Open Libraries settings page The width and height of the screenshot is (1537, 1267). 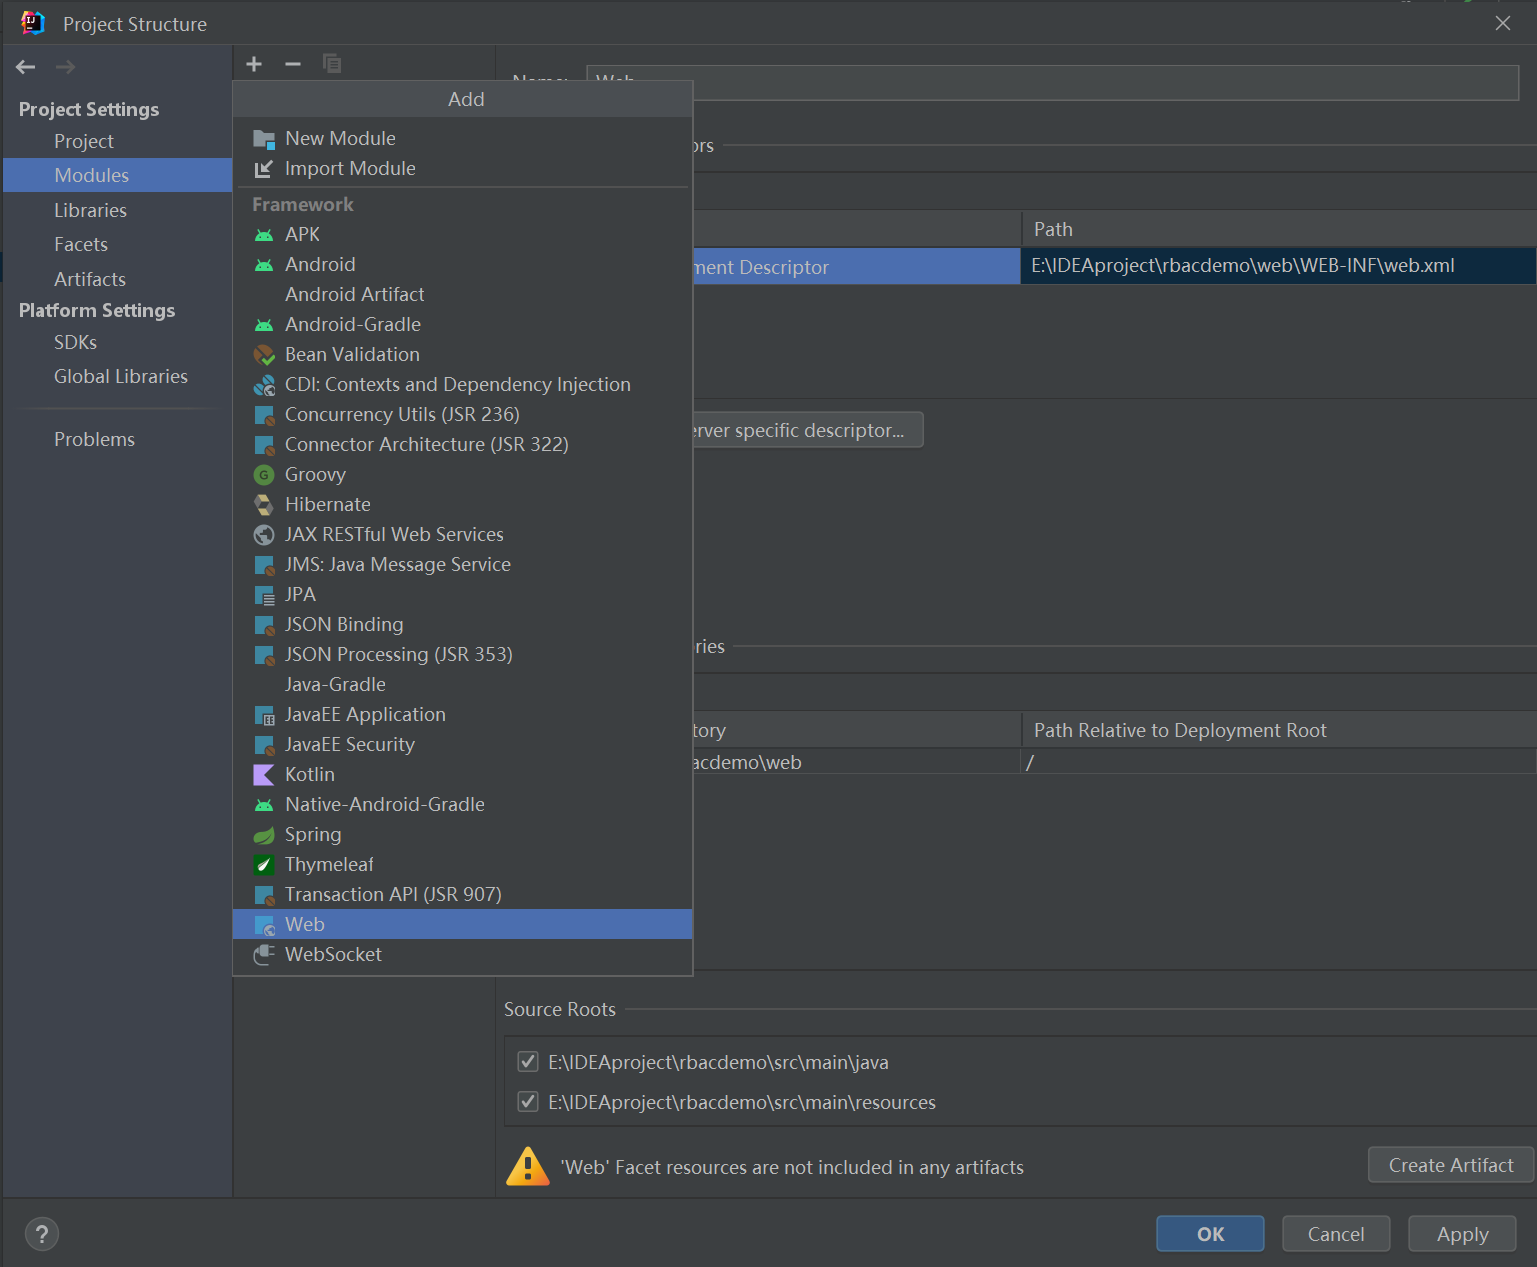pyautogui.click(x=117, y=210)
